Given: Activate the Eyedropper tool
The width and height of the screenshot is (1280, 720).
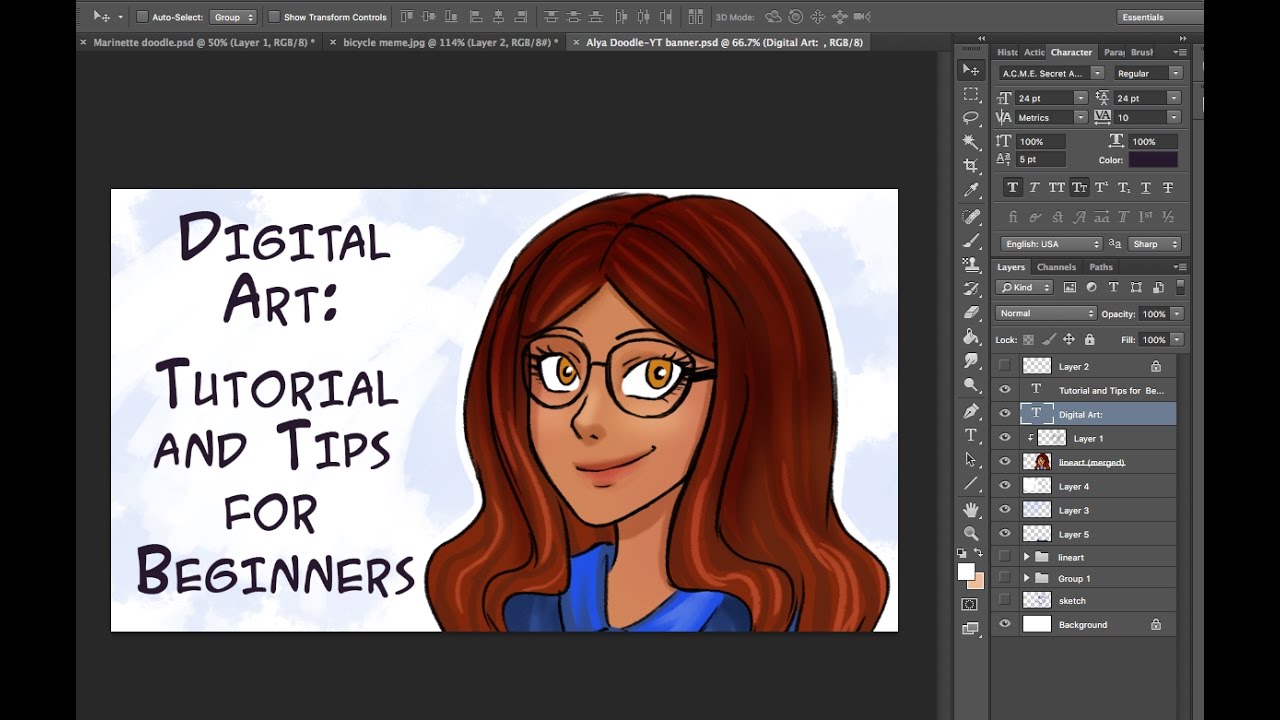Looking at the screenshot, I should [x=970, y=191].
